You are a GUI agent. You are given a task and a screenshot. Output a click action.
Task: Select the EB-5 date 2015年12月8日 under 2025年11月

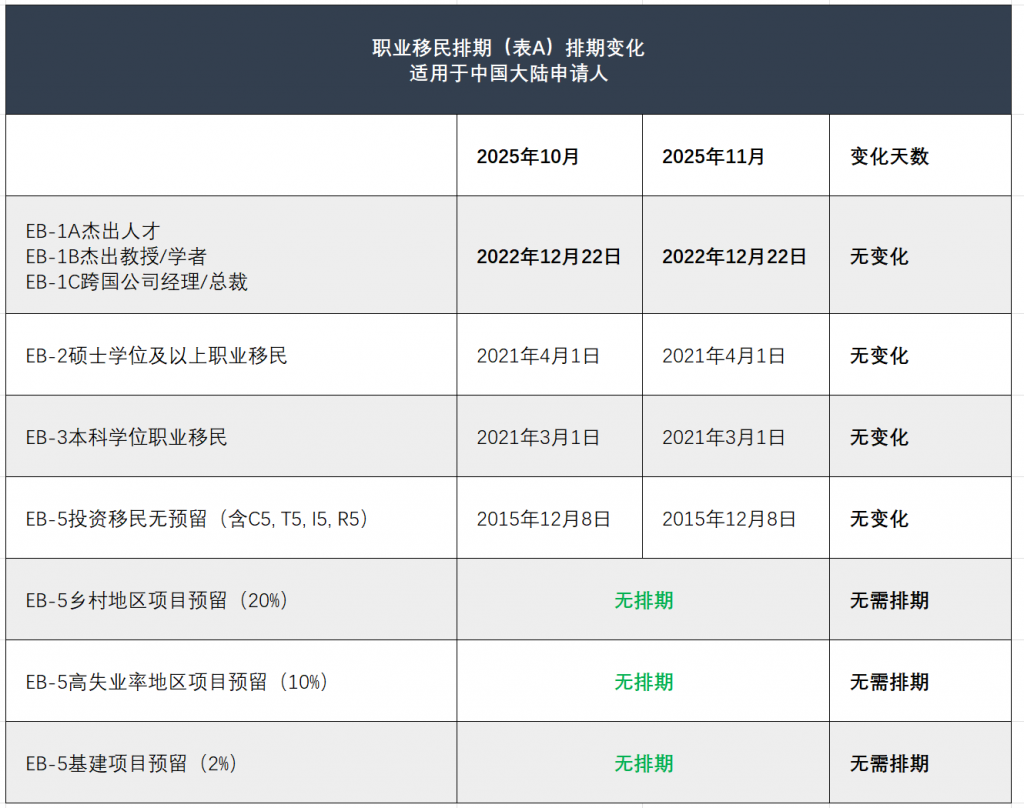729,519
